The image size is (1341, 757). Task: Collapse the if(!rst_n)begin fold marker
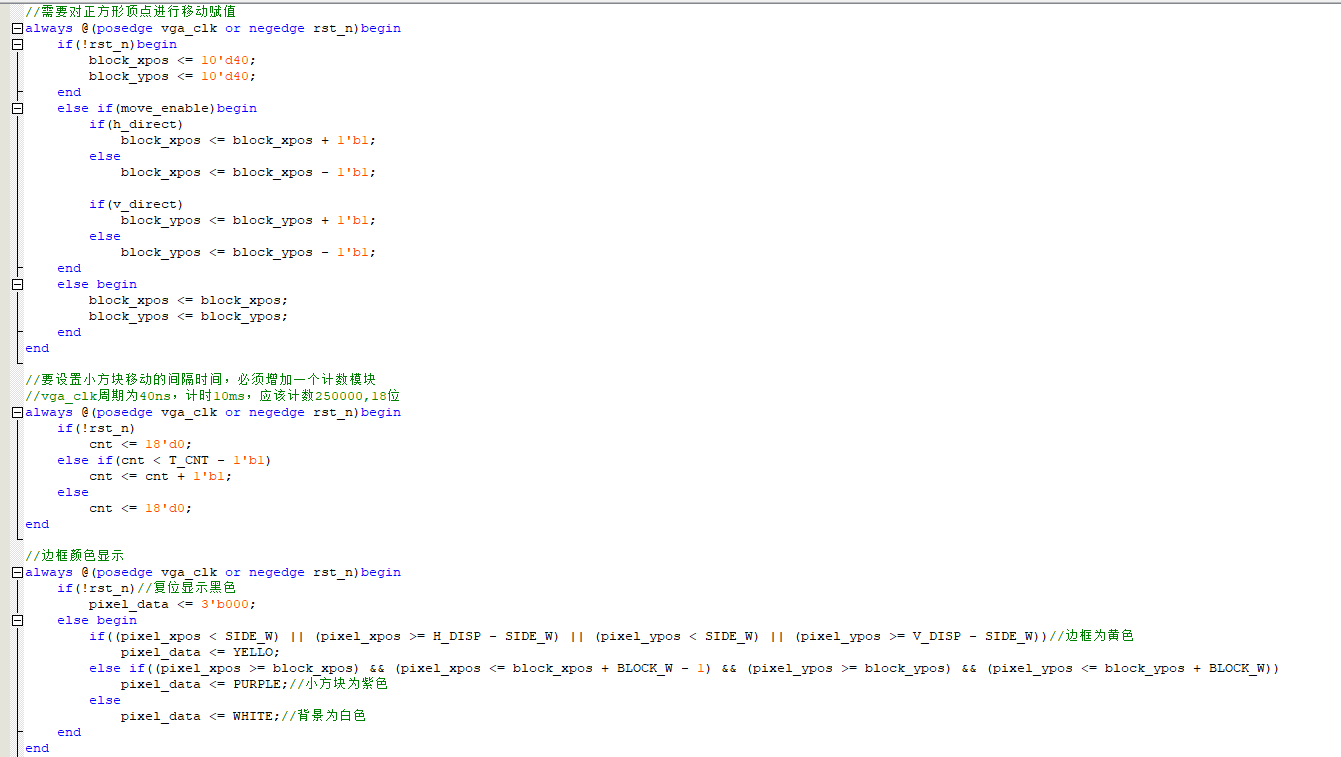pyautogui.click(x=17, y=44)
